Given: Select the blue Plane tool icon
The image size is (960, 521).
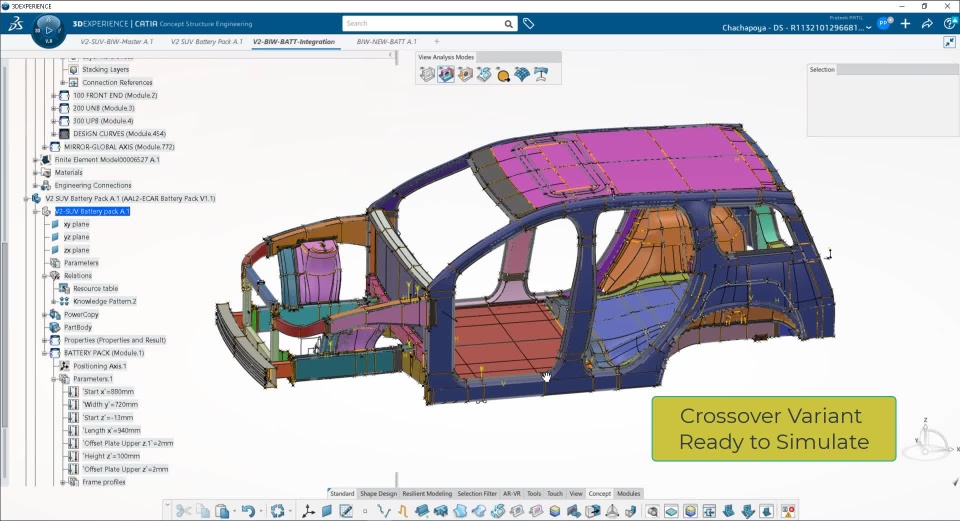Looking at the screenshot, I should pos(327,511).
